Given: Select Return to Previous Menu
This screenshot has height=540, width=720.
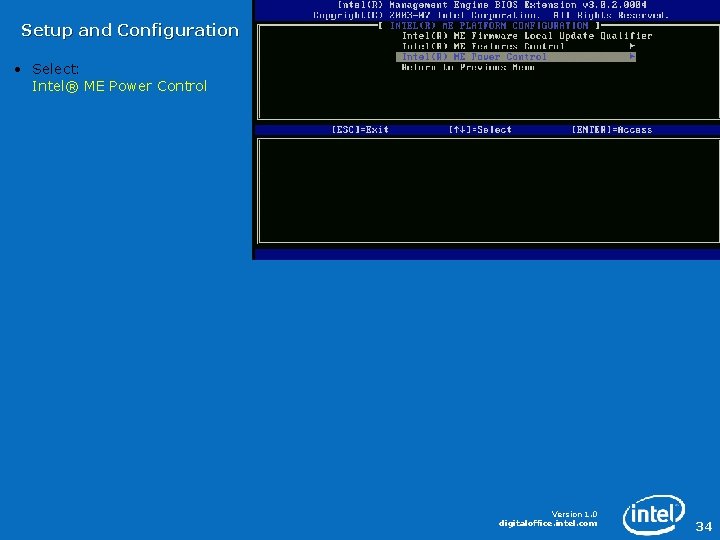Looking at the screenshot, I should 468,68.
